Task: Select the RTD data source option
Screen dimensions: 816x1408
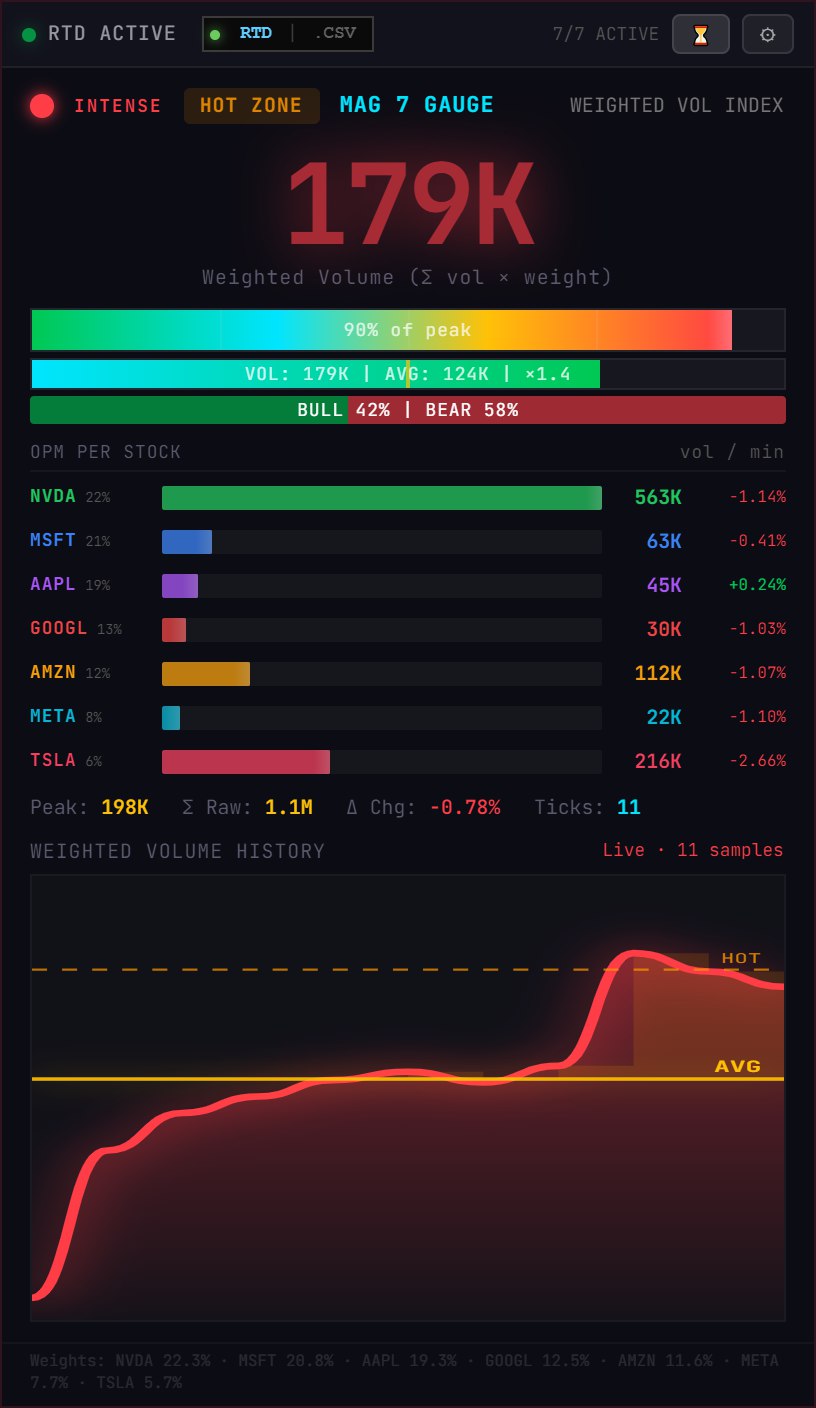Action: 254,33
